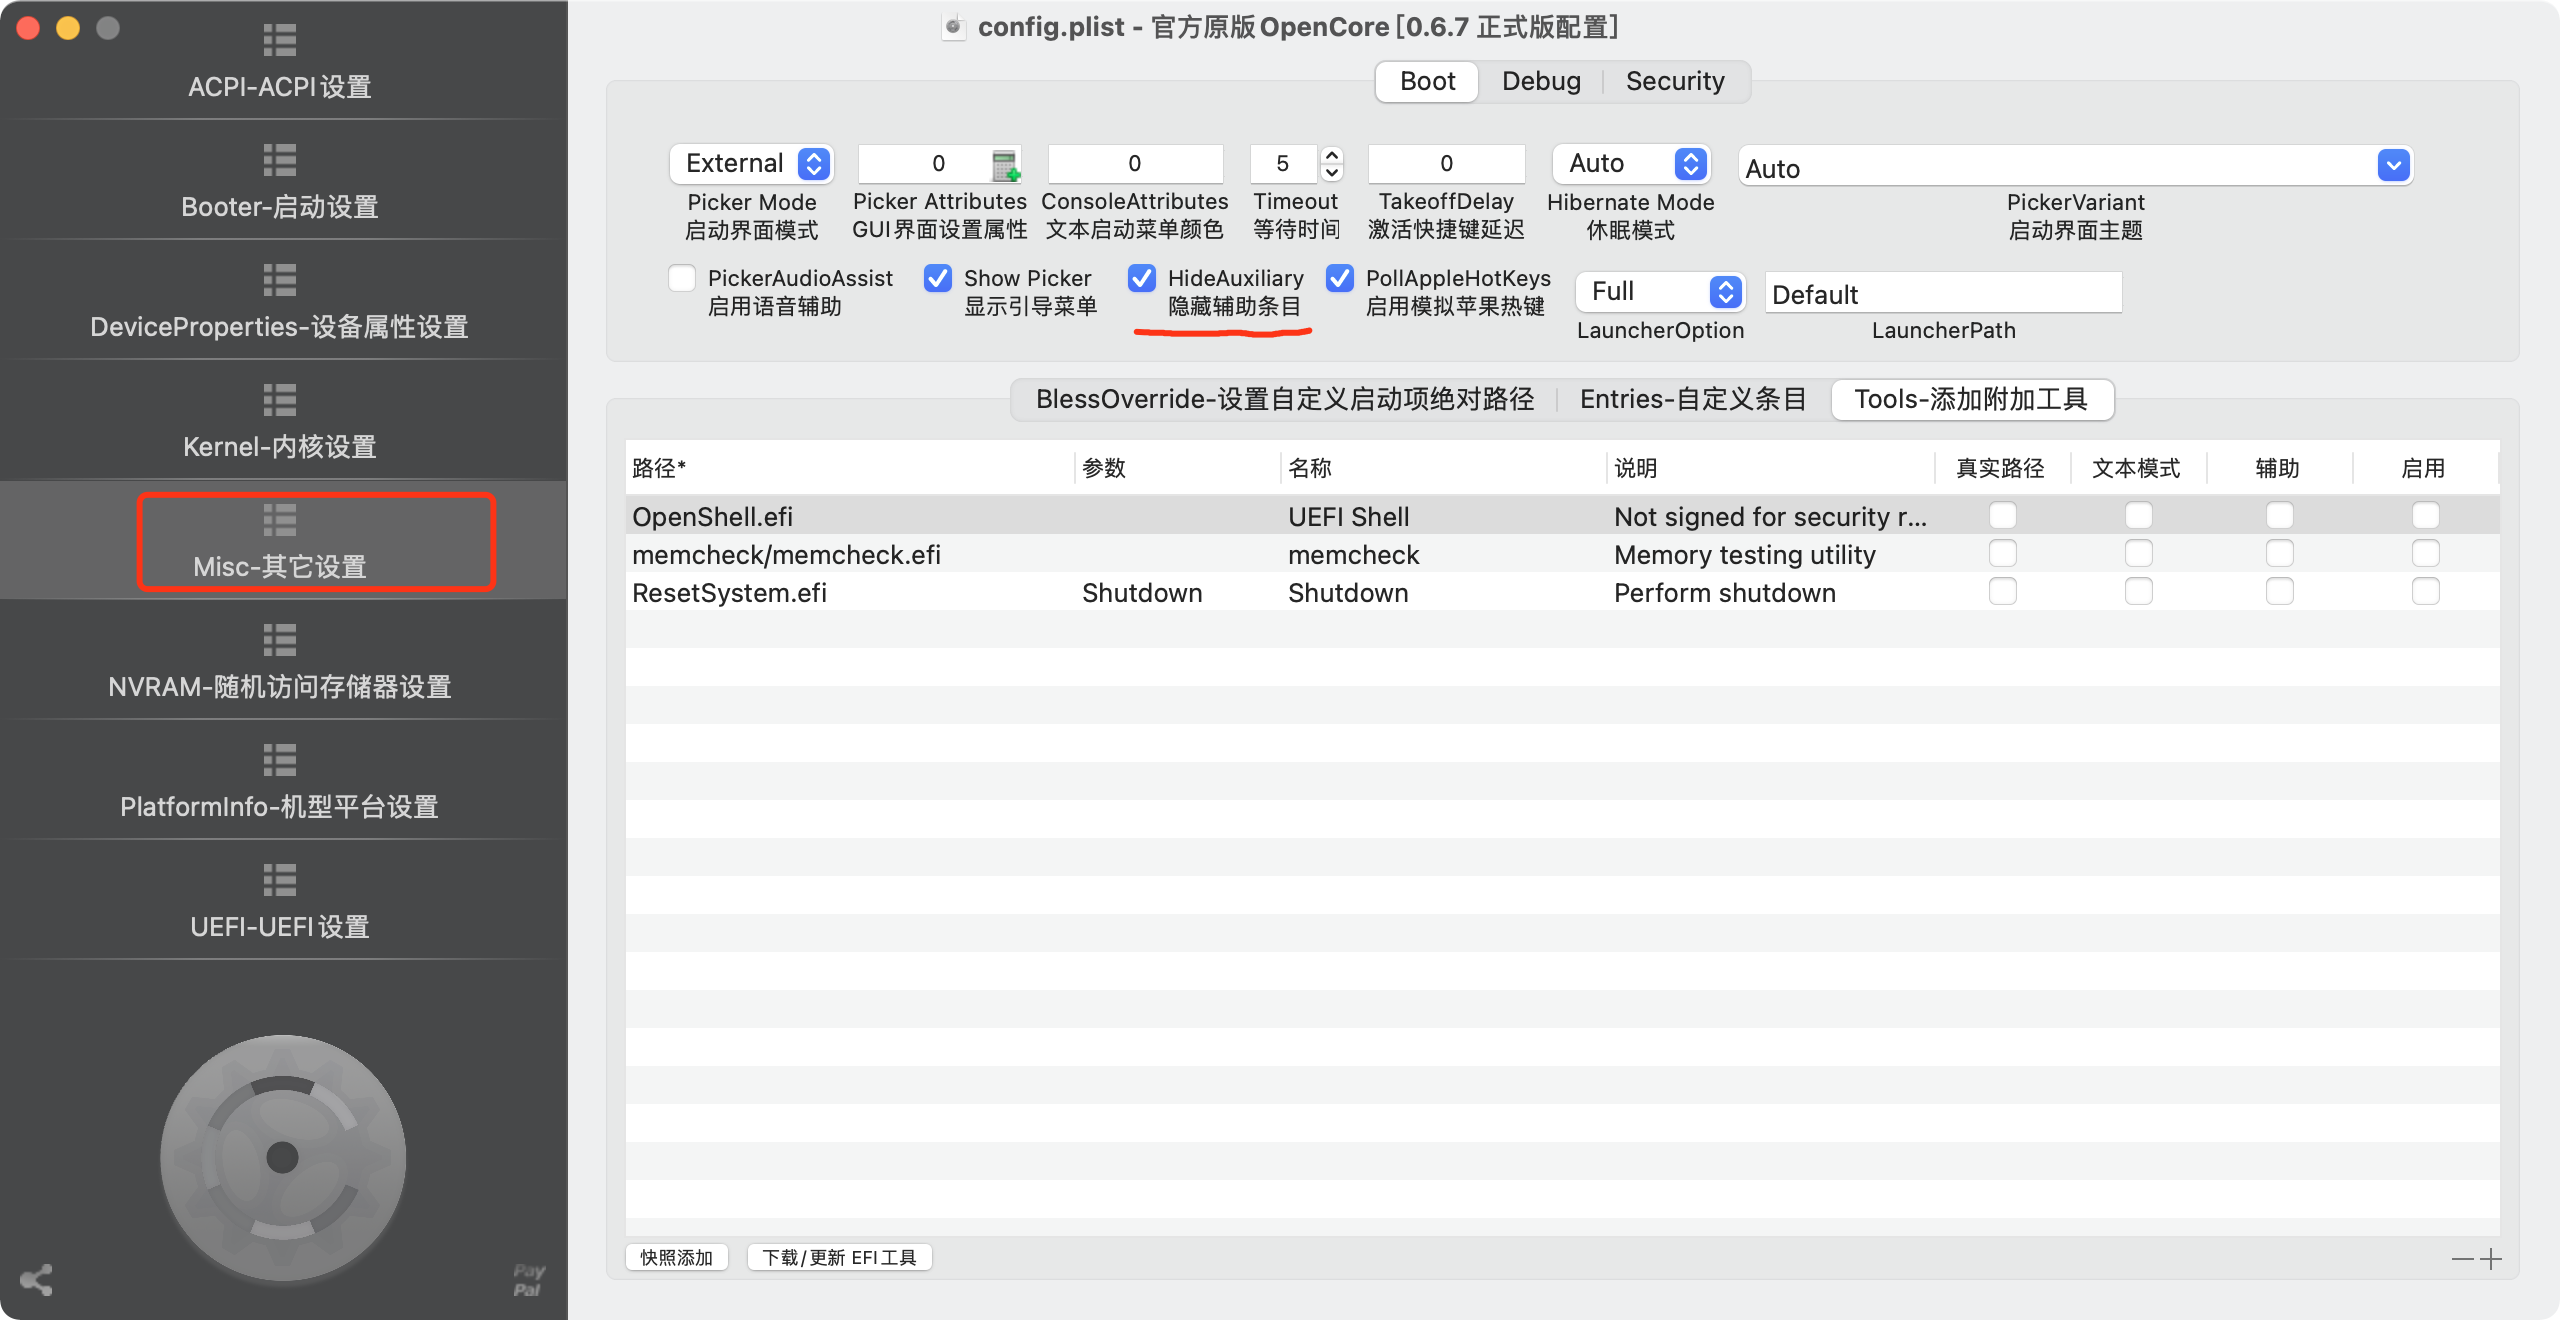
Task: Click the PayPal donate icon
Action: pyautogui.click(x=528, y=1280)
